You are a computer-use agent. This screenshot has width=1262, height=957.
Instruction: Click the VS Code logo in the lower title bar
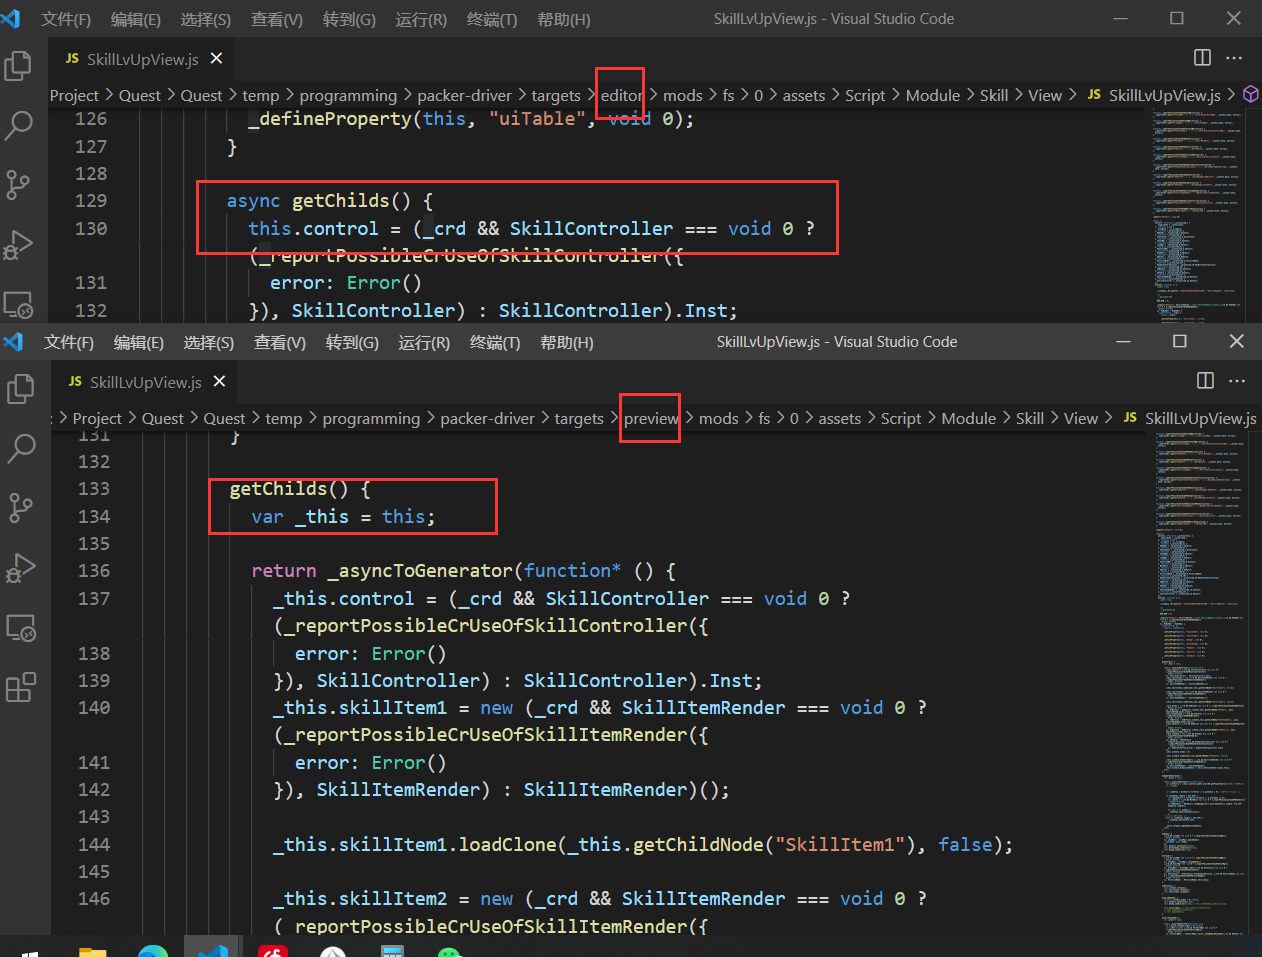(13, 342)
